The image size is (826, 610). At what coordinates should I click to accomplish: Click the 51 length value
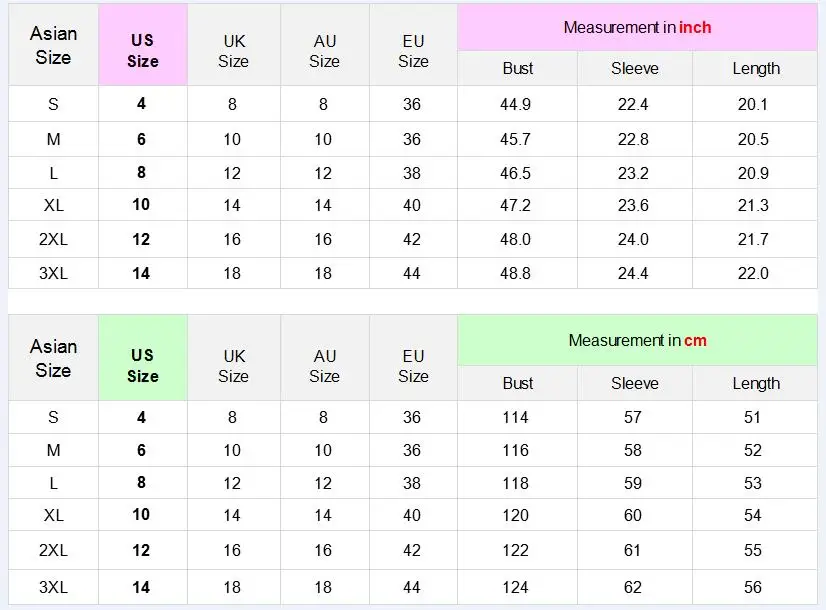[x=753, y=417]
